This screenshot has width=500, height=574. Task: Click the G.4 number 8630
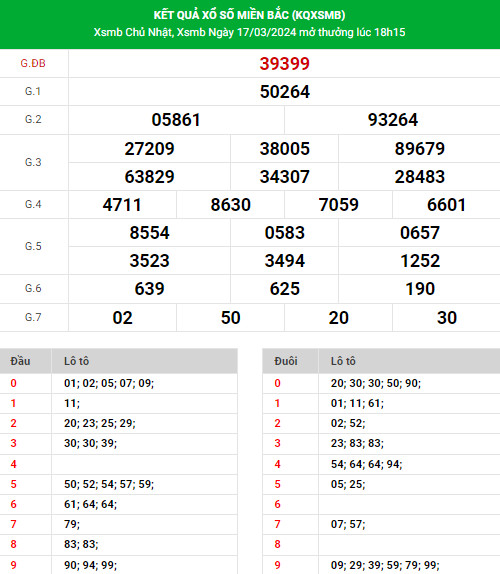pyautogui.click(x=231, y=205)
